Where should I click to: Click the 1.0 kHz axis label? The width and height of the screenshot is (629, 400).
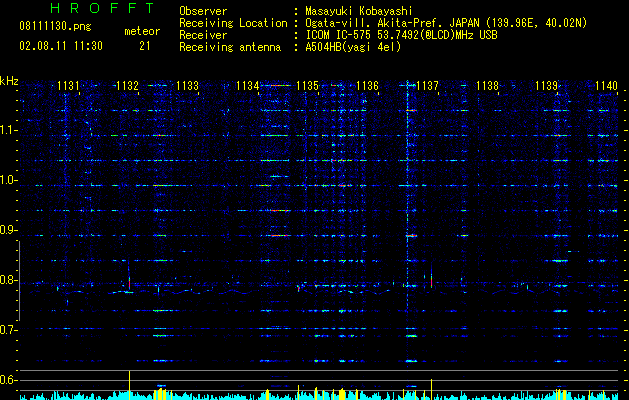pos(9,180)
